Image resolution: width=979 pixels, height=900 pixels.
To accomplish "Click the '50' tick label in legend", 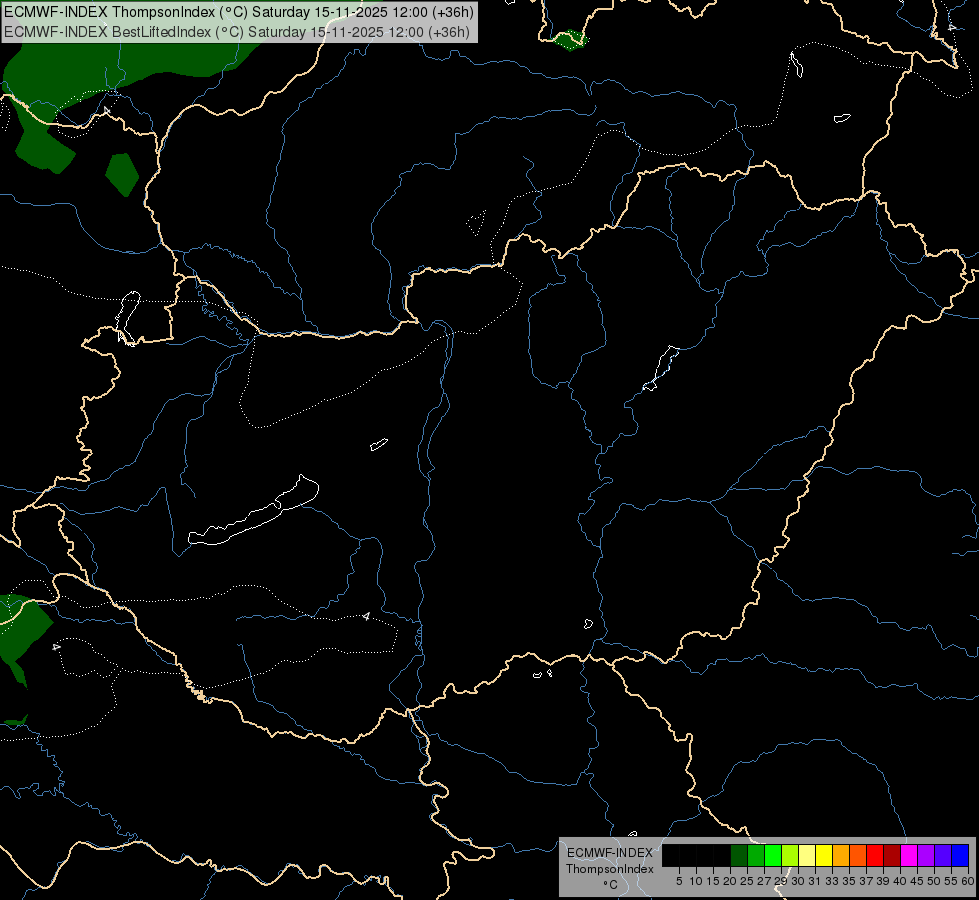I will [x=934, y=881].
